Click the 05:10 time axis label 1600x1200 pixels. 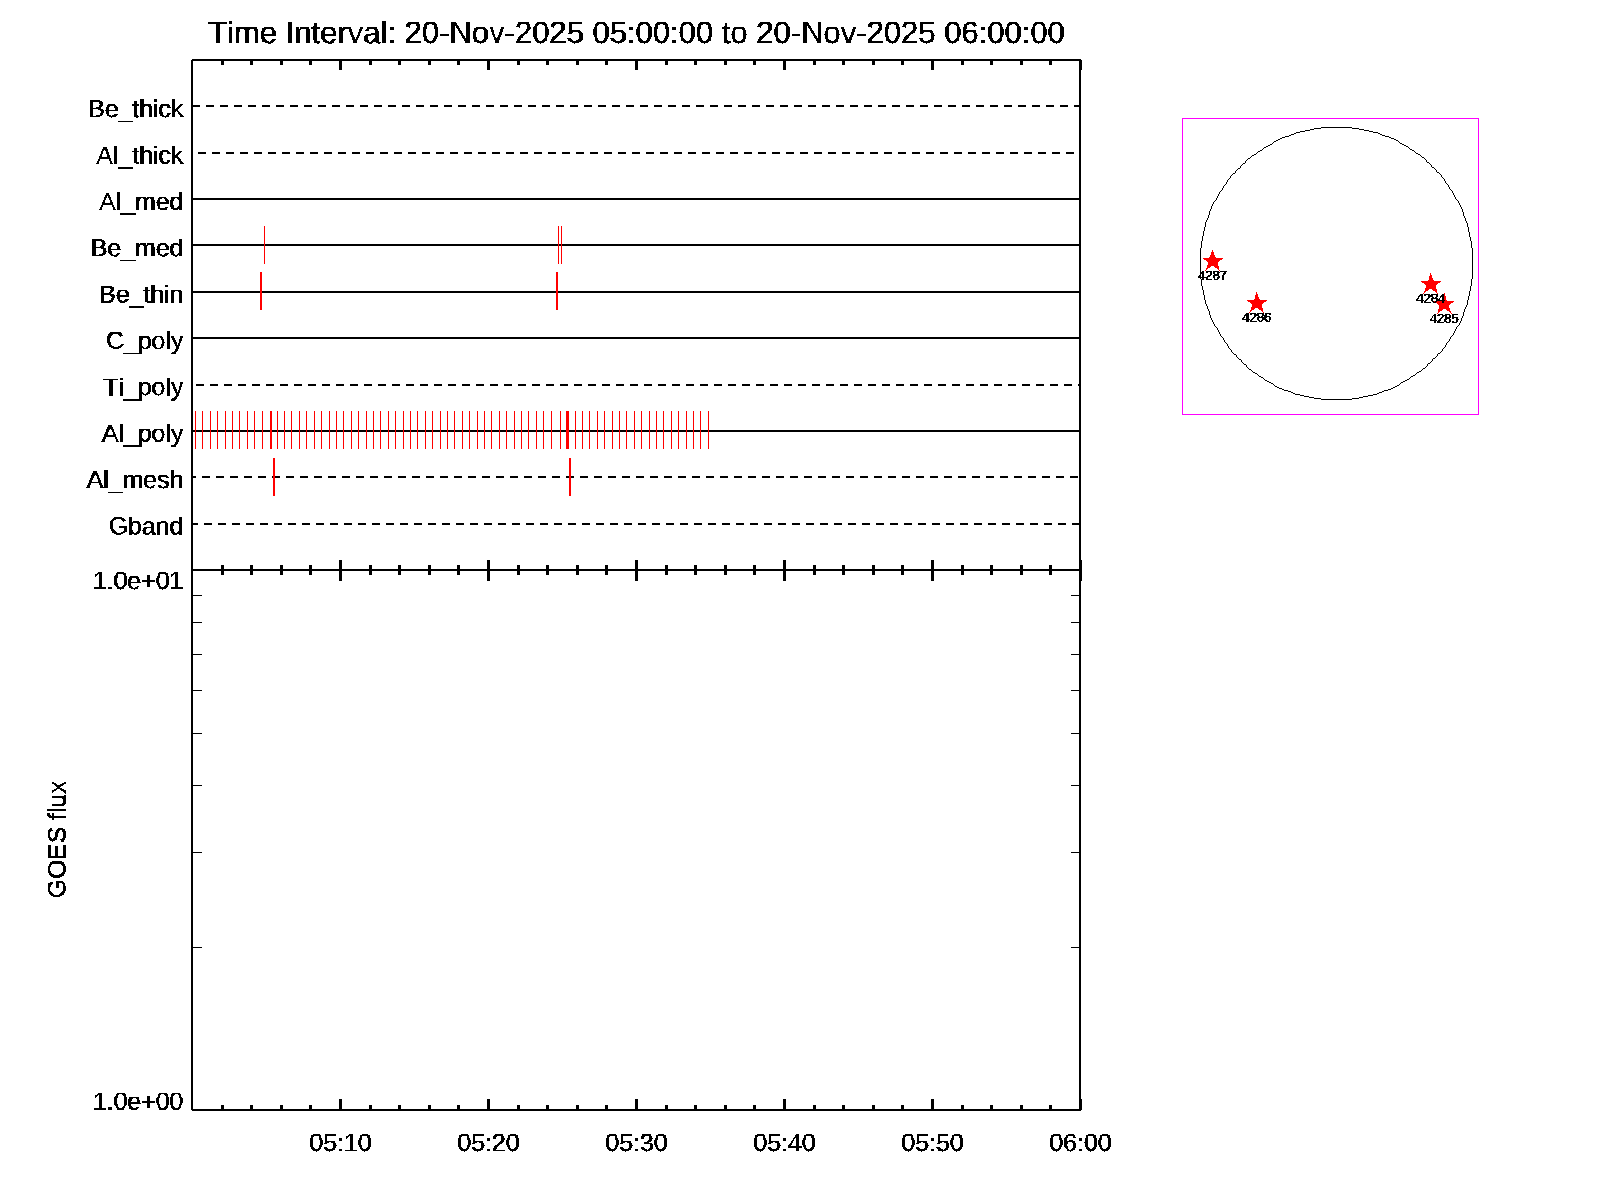pos(340,1143)
